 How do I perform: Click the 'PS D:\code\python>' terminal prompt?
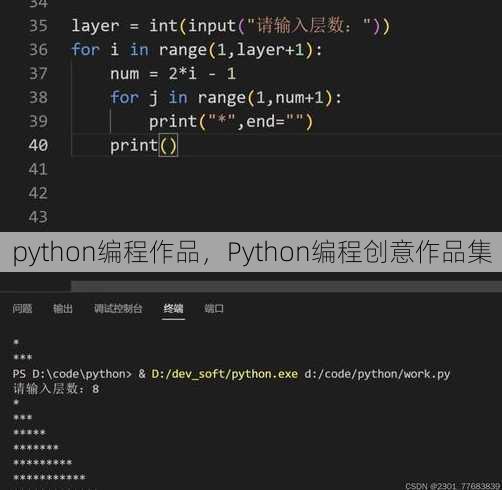coord(72,374)
